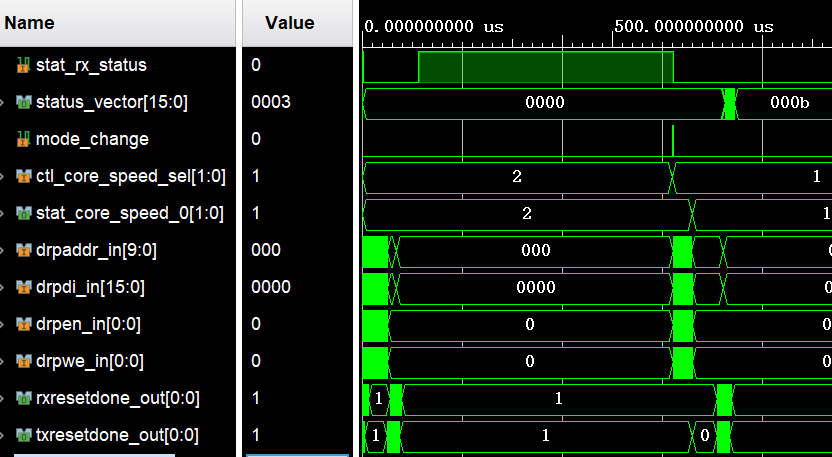
Task: Click the txresetdone_out waveform segment showing 0
Action: (705, 436)
